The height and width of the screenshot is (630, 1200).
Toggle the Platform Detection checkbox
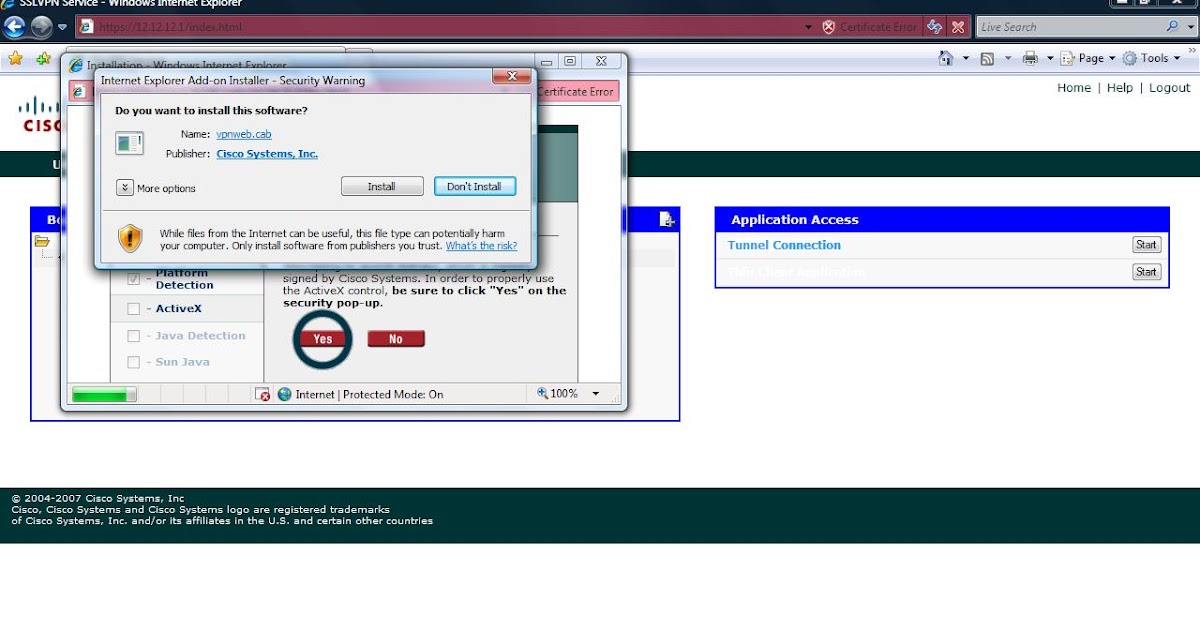134,279
